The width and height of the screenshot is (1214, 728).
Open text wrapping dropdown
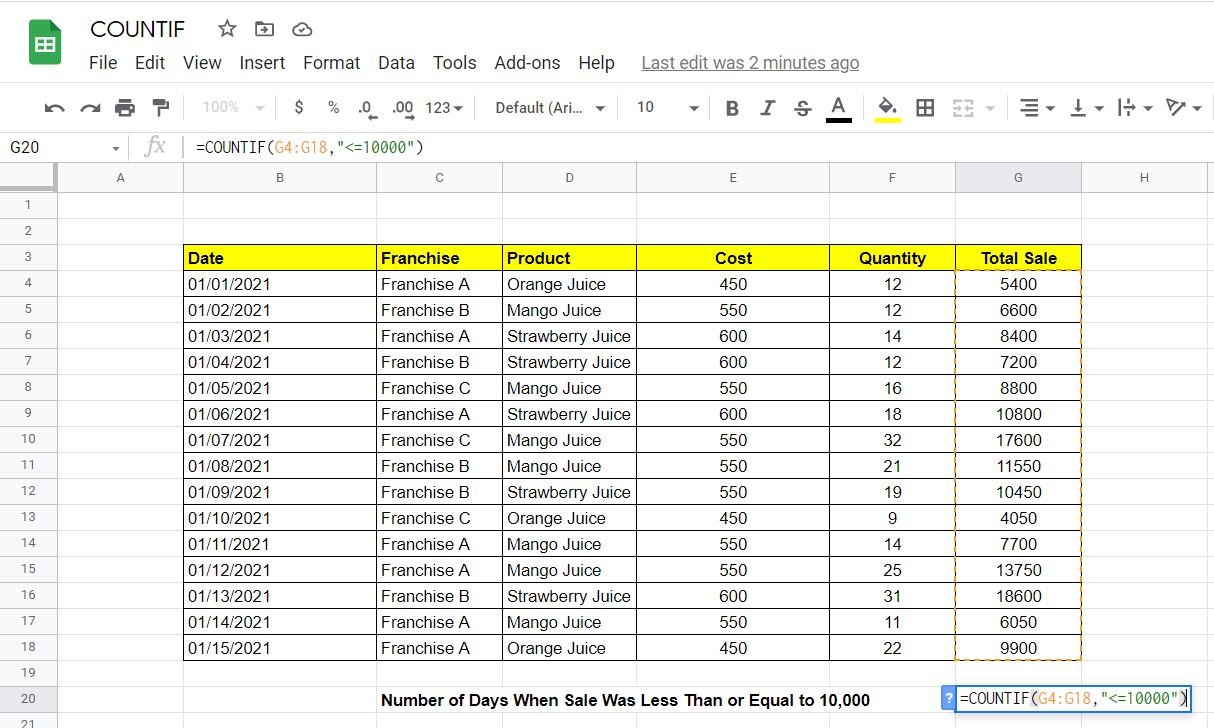1134,108
